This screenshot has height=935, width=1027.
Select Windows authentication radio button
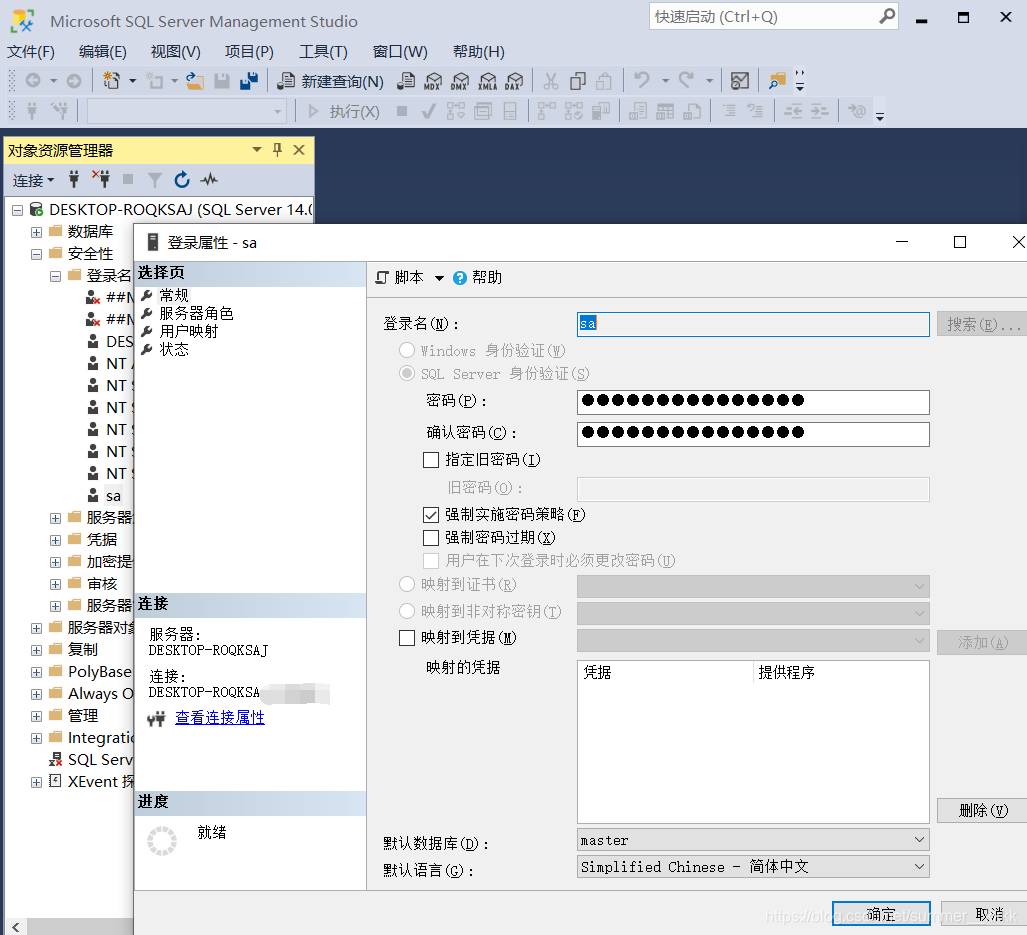407,350
